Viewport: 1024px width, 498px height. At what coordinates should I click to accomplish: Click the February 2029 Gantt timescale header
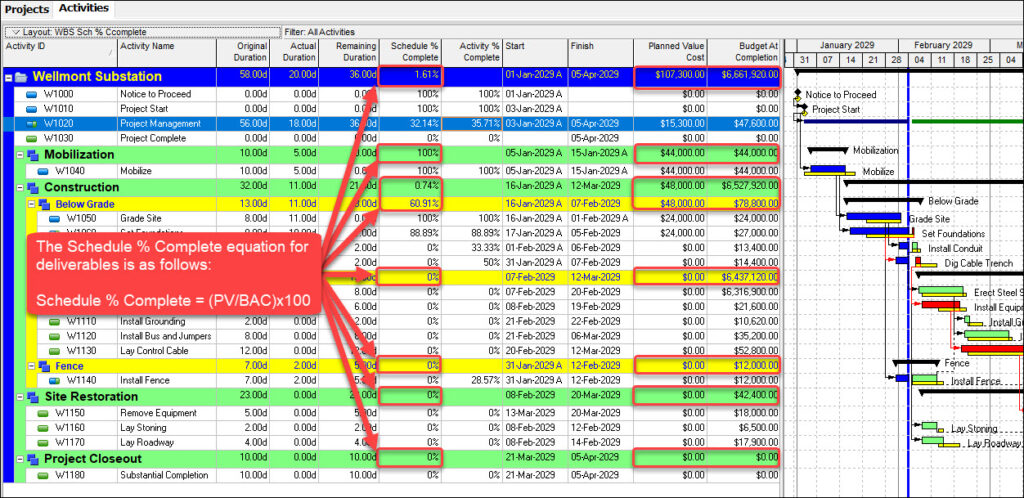(944, 46)
